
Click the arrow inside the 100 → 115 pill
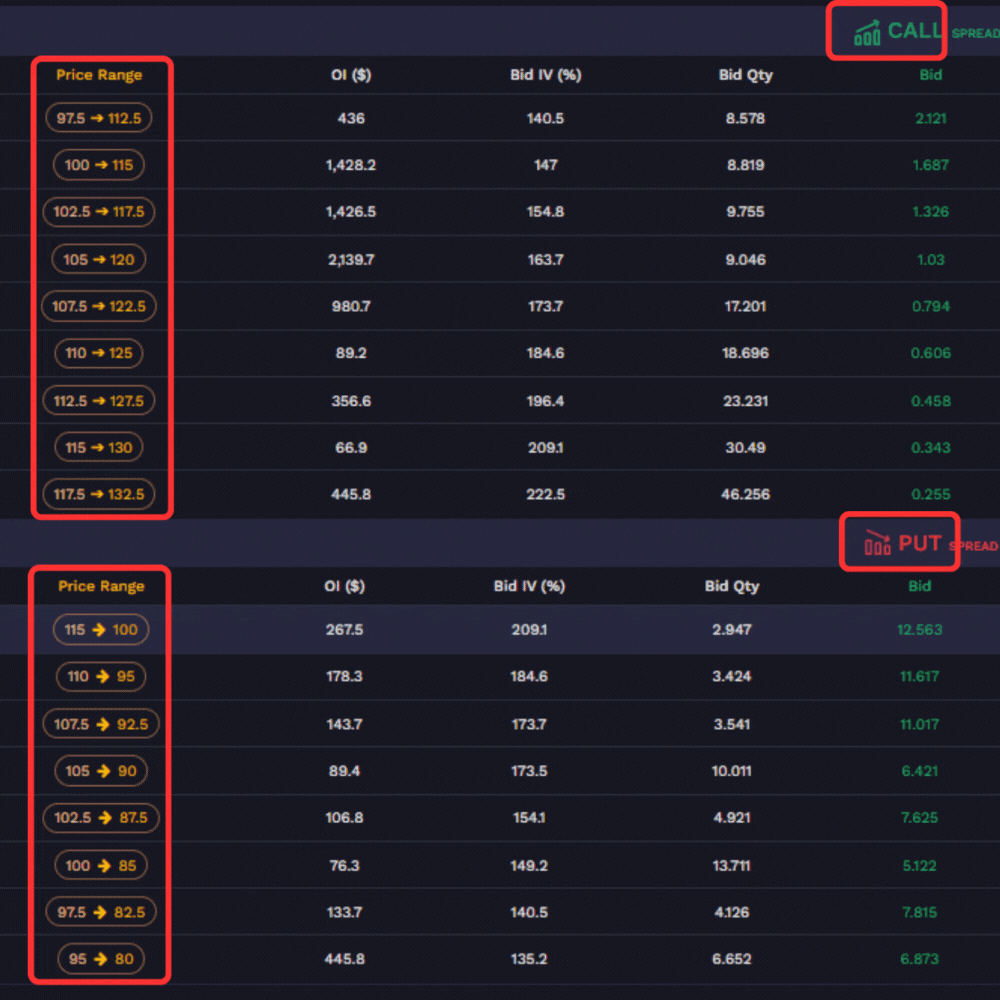tap(99, 165)
